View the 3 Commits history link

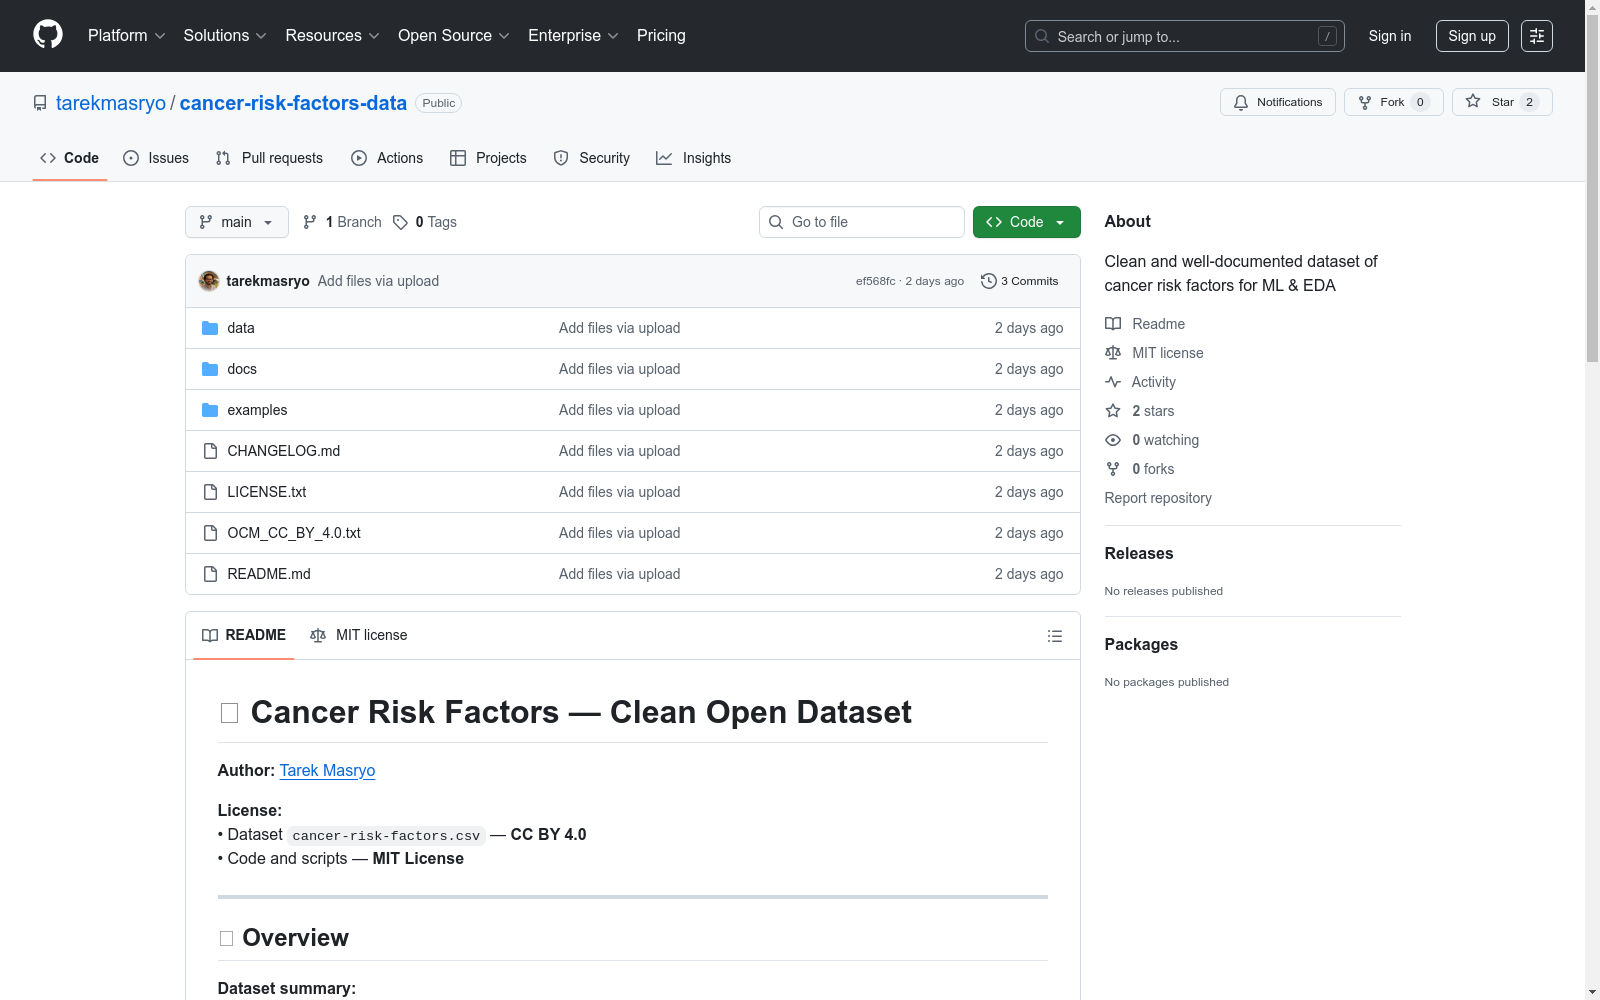point(1020,281)
